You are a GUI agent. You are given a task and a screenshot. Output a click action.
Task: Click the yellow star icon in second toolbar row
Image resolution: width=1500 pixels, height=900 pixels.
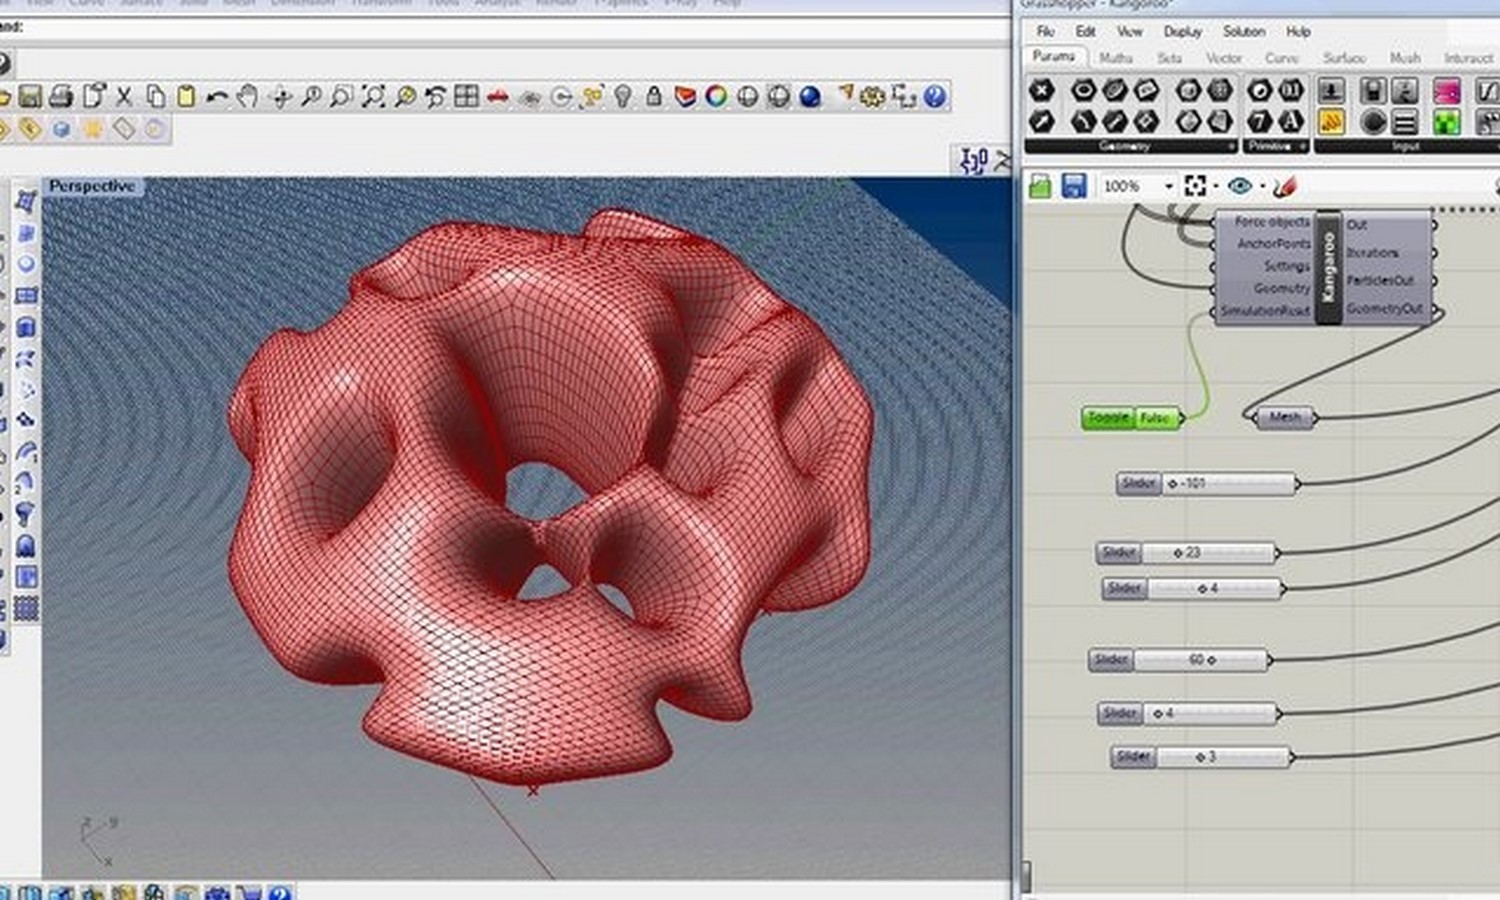click(x=93, y=129)
